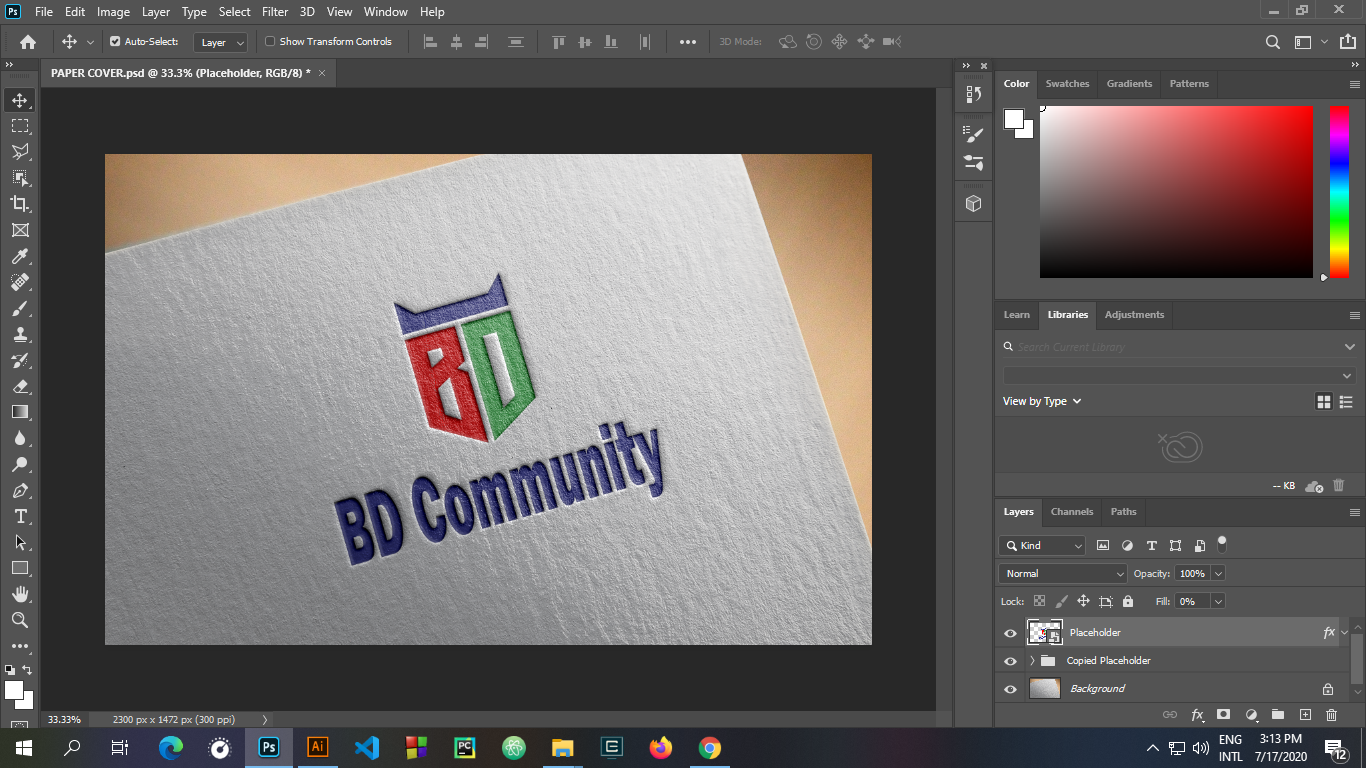Open the layer filter Kind dropdown
1366x768 pixels.
(x=1042, y=546)
